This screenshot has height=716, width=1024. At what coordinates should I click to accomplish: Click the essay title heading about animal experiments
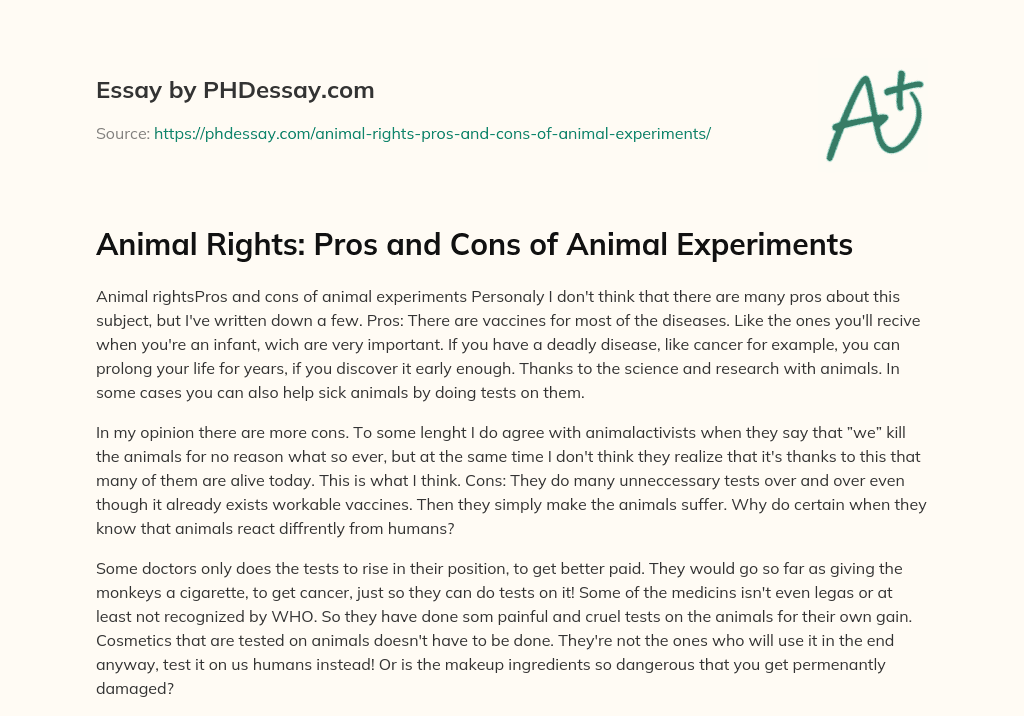tap(474, 244)
